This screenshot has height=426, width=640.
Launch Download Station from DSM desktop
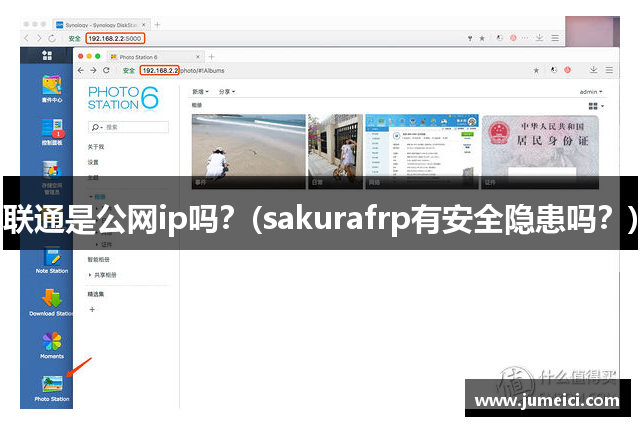pyautogui.click(x=51, y=302)
